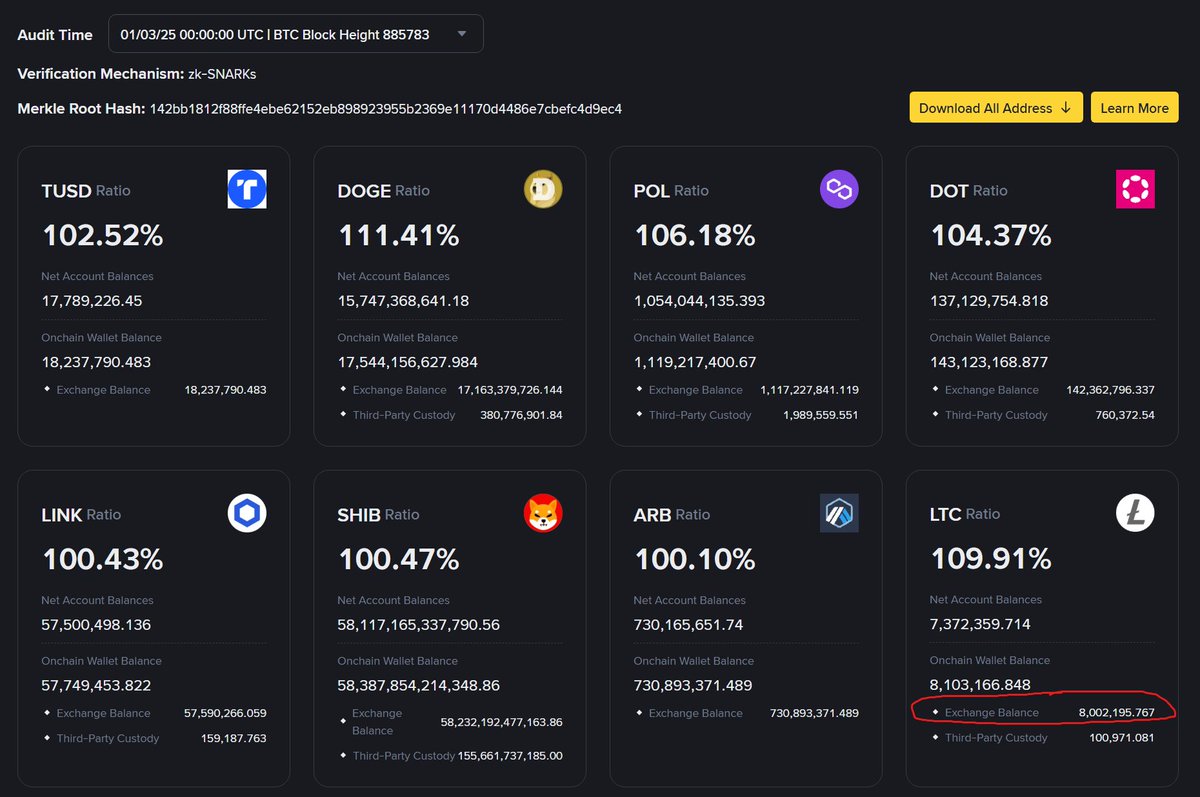This screenshot has width=1200, height=797.
Task: Click the DOGE ratio 111.41%
Action: [x=398, y=236]
